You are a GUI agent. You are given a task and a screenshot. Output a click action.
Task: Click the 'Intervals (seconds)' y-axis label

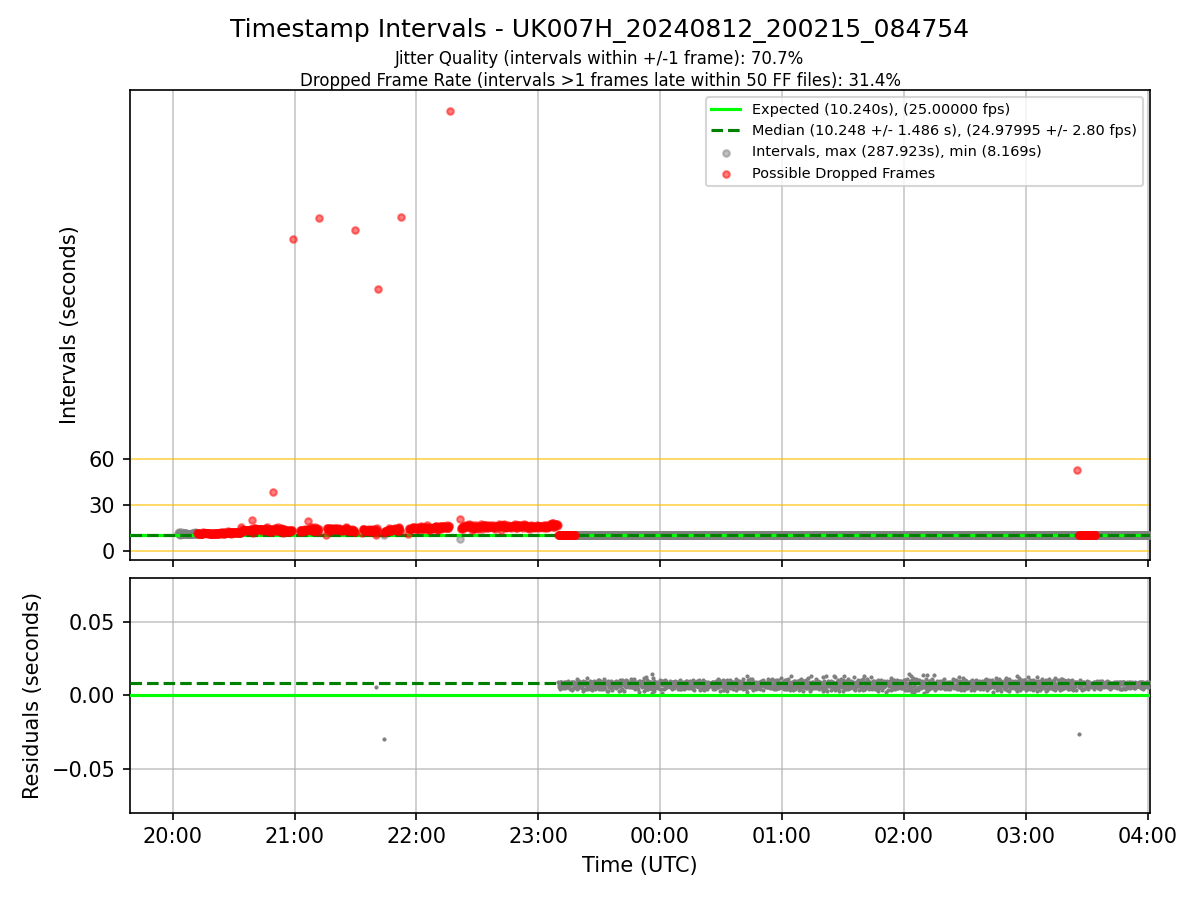tap(69, 325)
